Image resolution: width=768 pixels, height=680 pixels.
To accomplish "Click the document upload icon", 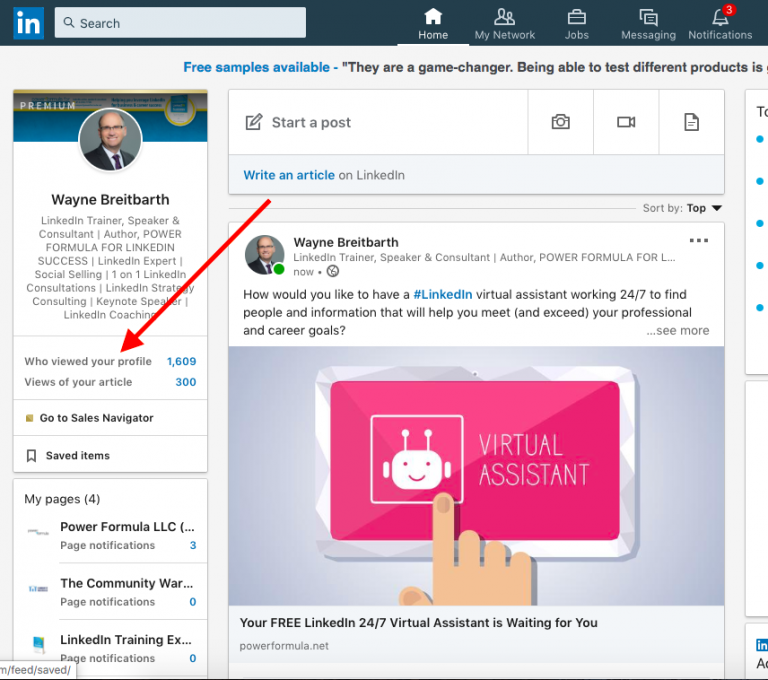I will [x=691, y=122].
